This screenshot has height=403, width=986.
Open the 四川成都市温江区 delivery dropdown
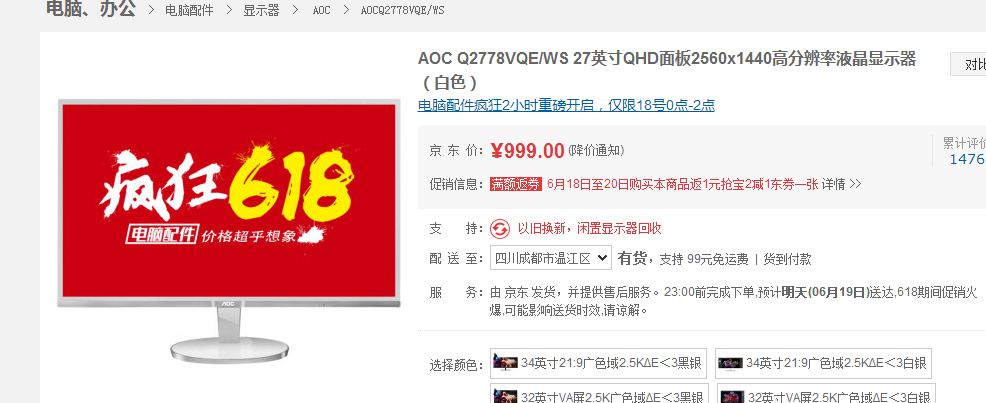pos(550,258)
